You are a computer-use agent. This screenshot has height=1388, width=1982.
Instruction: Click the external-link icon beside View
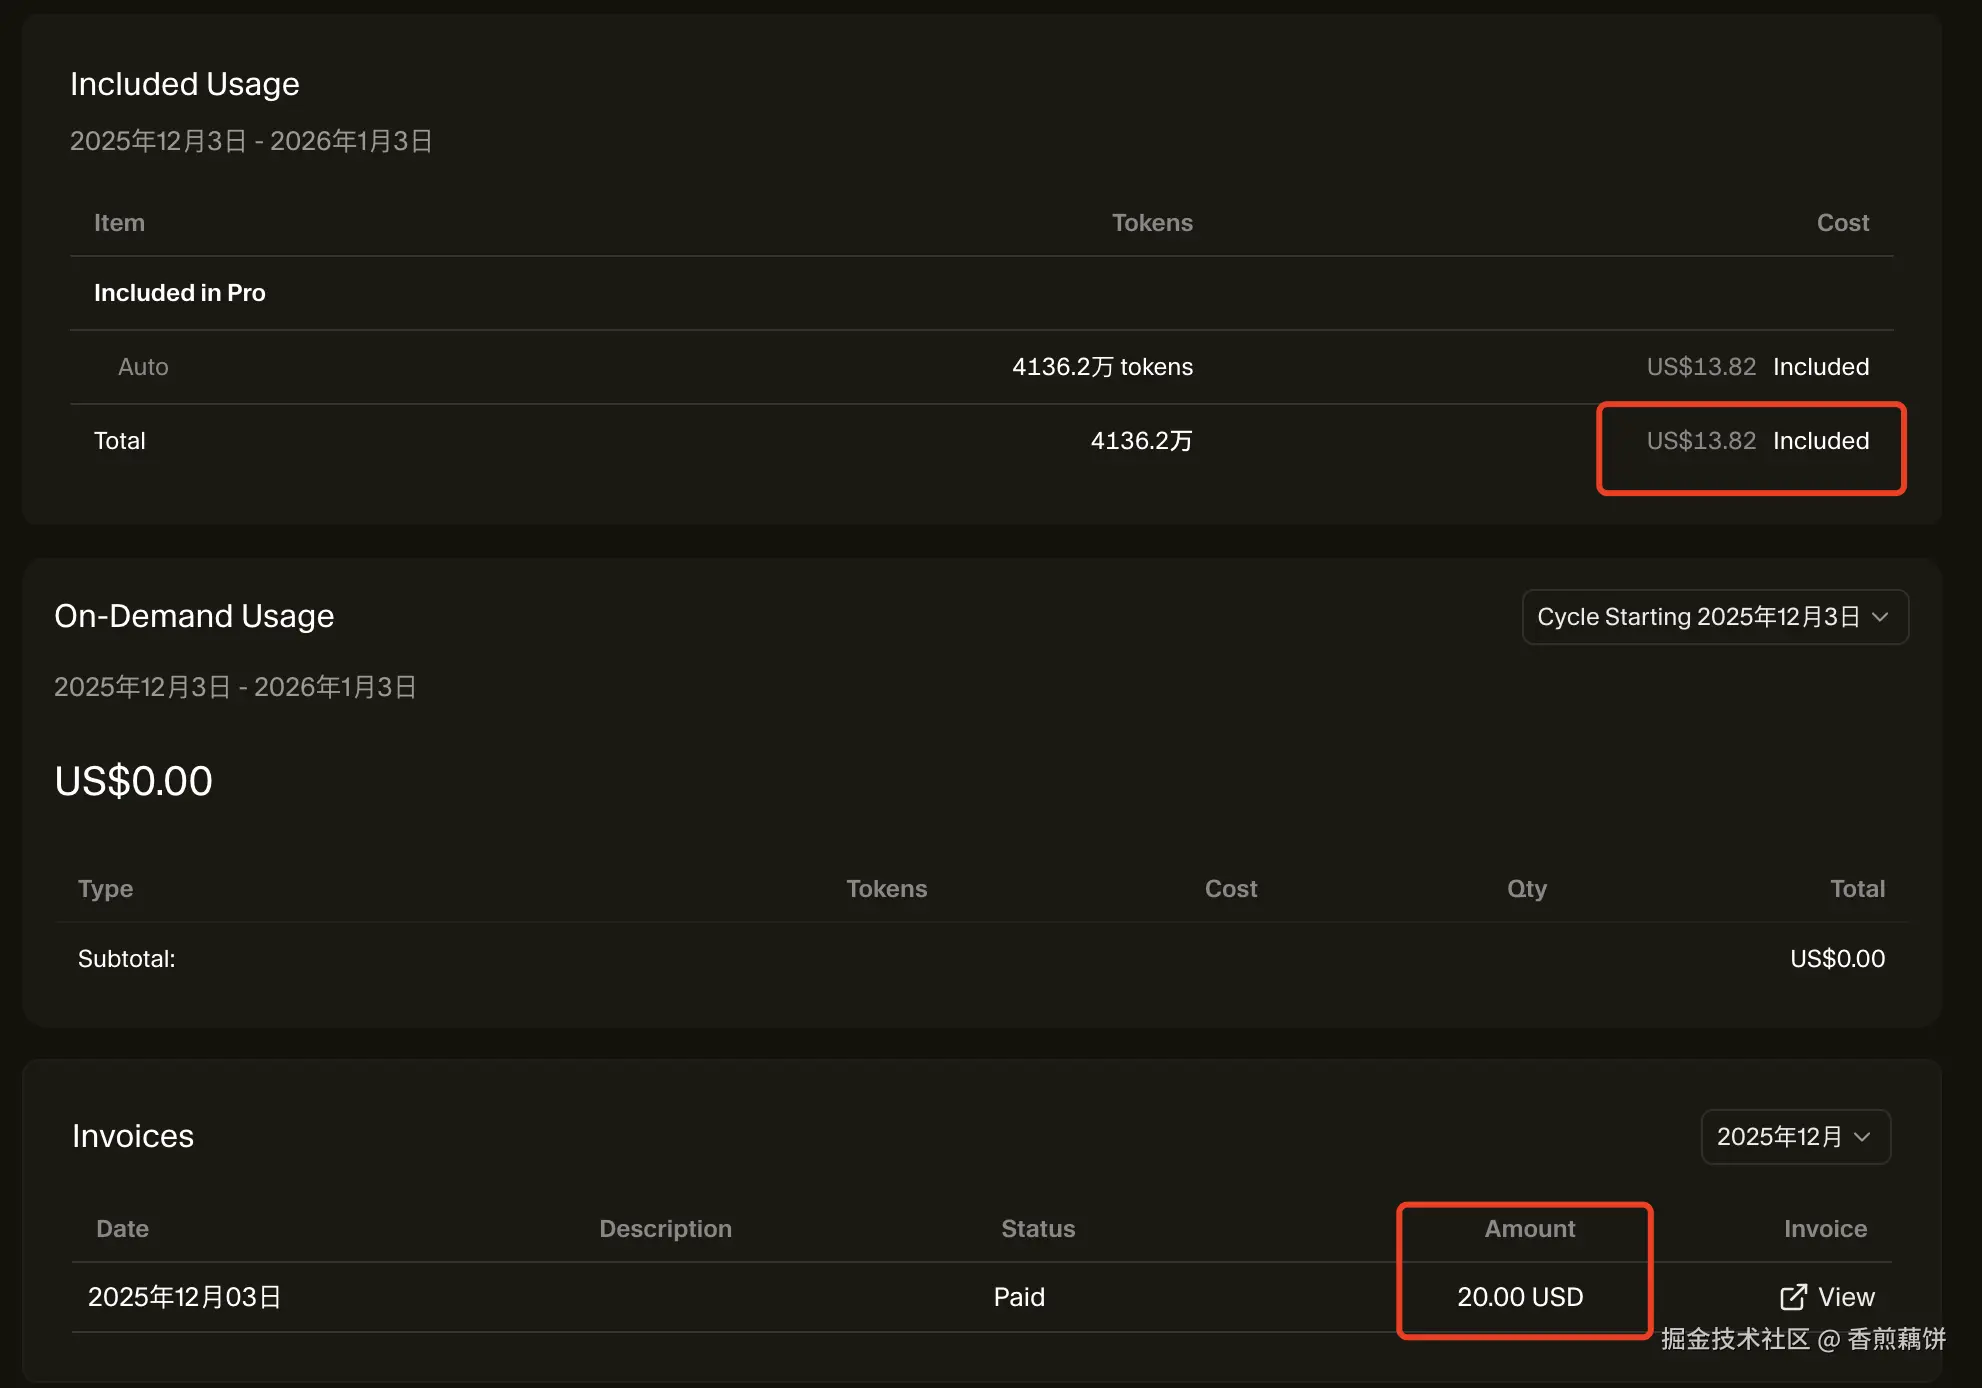pos(1793,1297)
